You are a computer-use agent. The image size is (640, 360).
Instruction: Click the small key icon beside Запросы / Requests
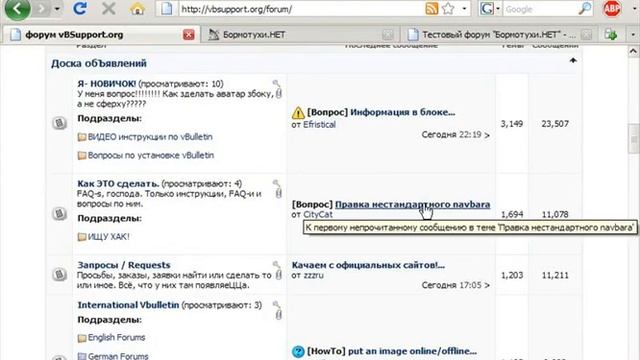[276, 264]
